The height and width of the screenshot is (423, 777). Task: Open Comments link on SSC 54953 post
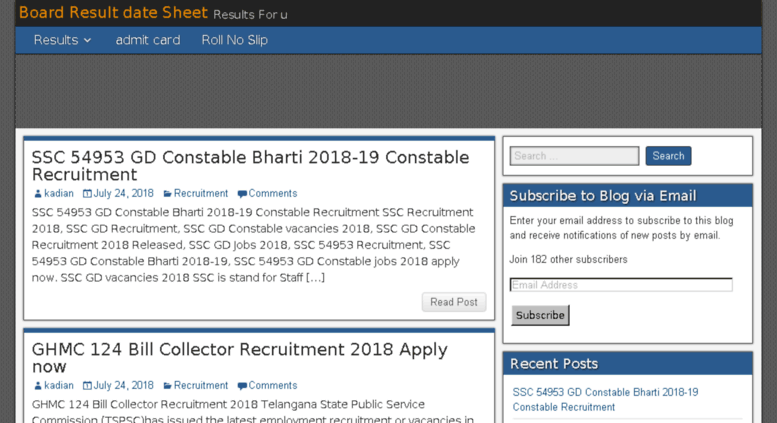(x=273, y=193)
